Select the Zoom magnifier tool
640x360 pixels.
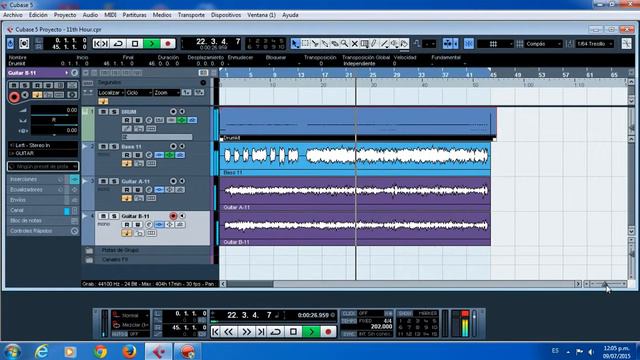(x=344, y=44)
